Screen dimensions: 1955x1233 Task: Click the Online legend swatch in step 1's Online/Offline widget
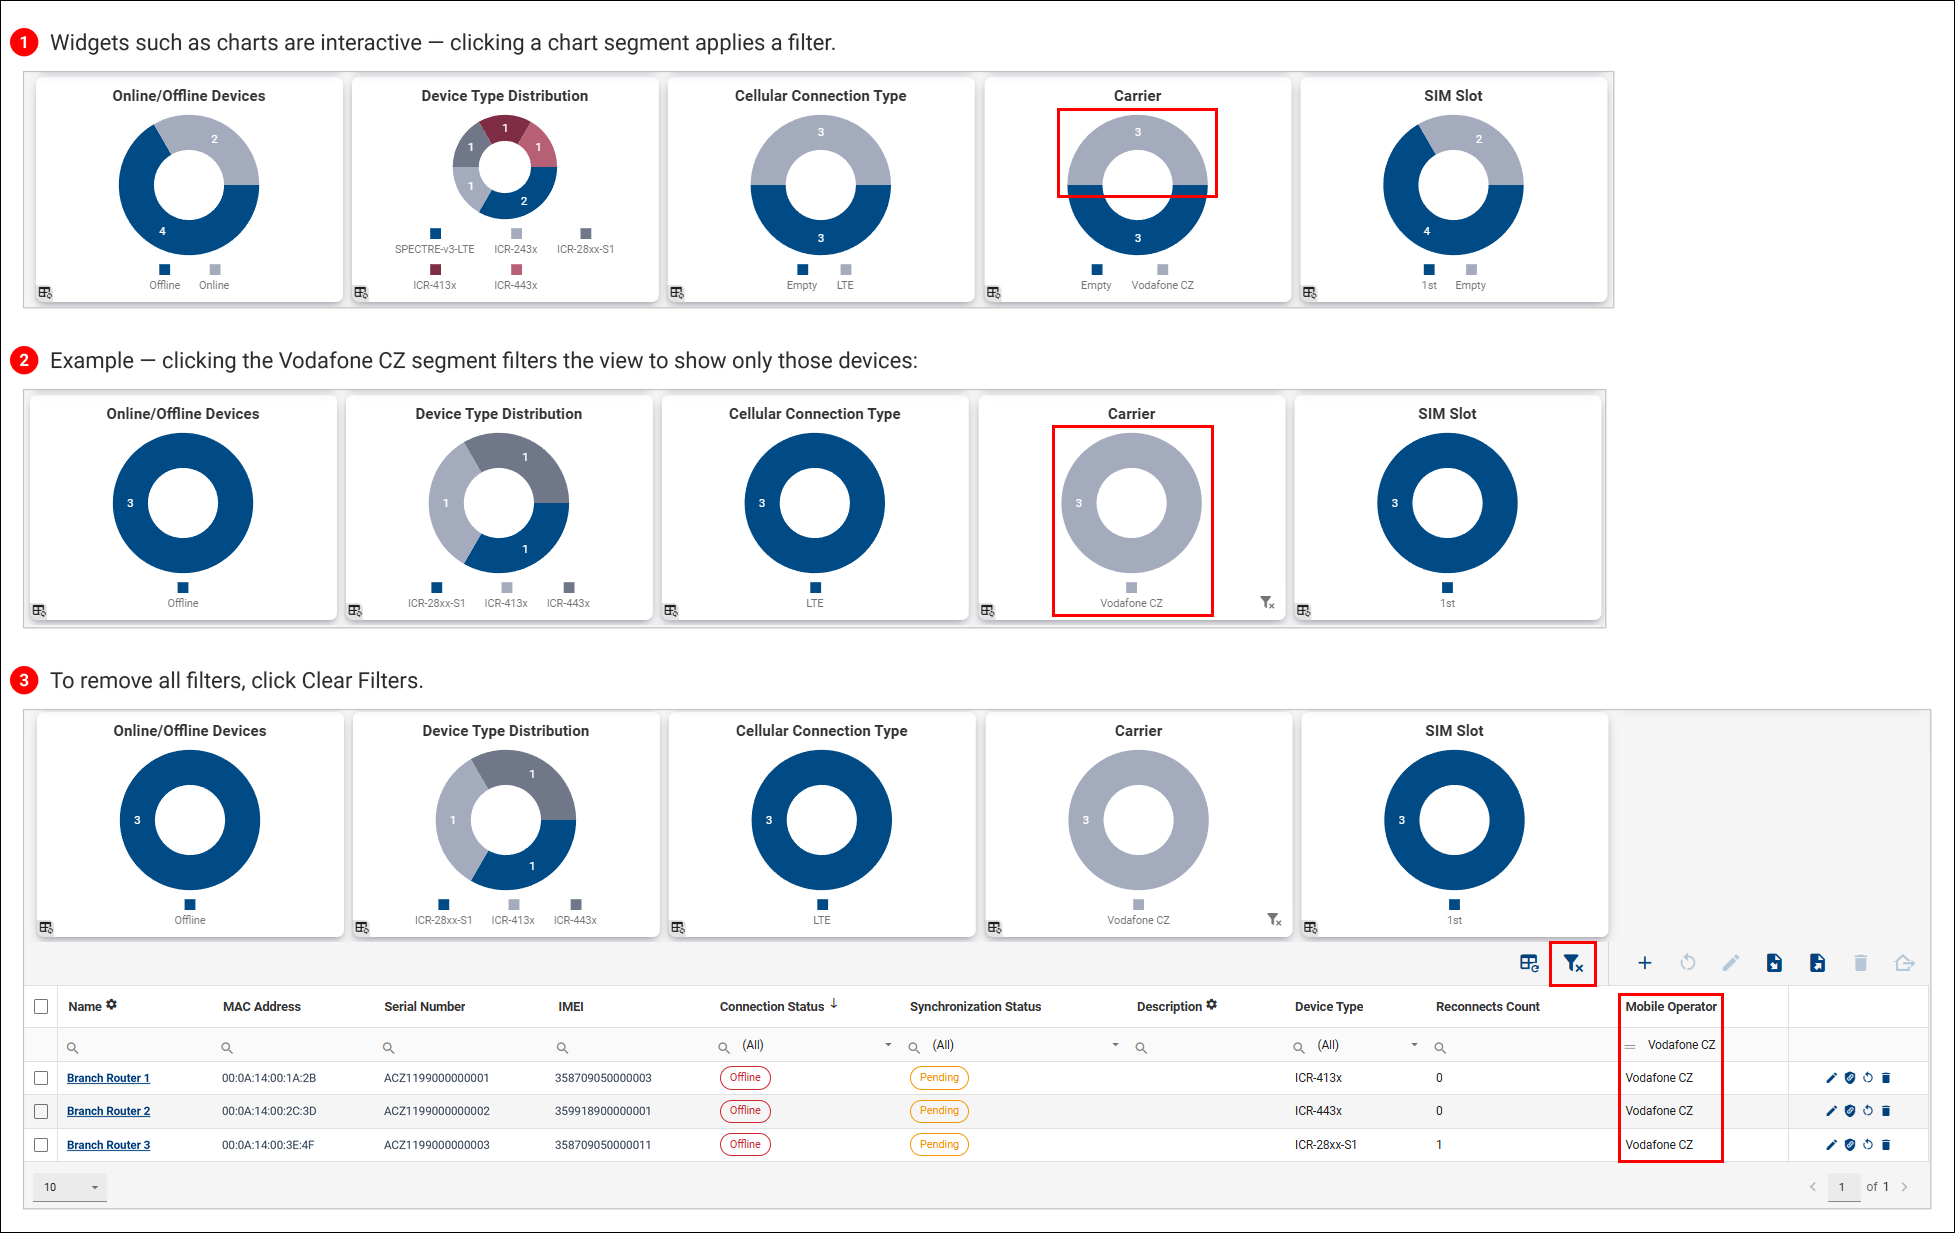[215, 269]
